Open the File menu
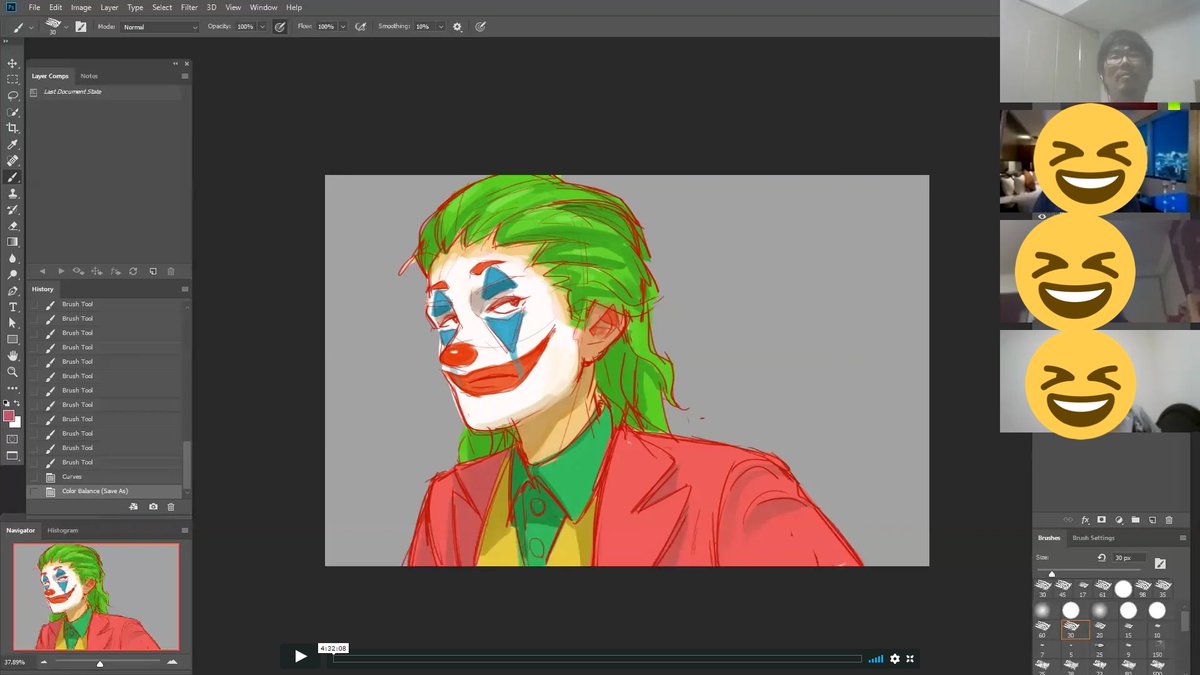This screenshot has width=1200, height=675. pyautogui.click(x=35, y=7)
